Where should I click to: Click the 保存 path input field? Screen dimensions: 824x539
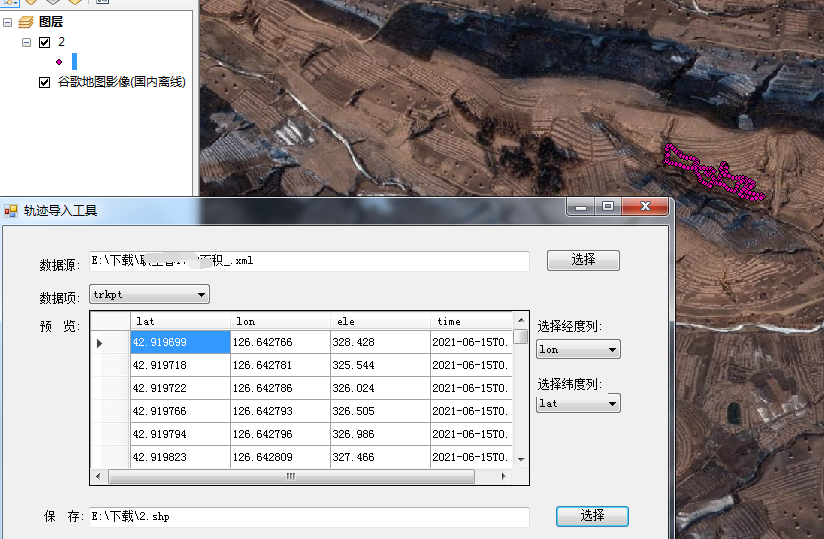[x=309, y=517]
